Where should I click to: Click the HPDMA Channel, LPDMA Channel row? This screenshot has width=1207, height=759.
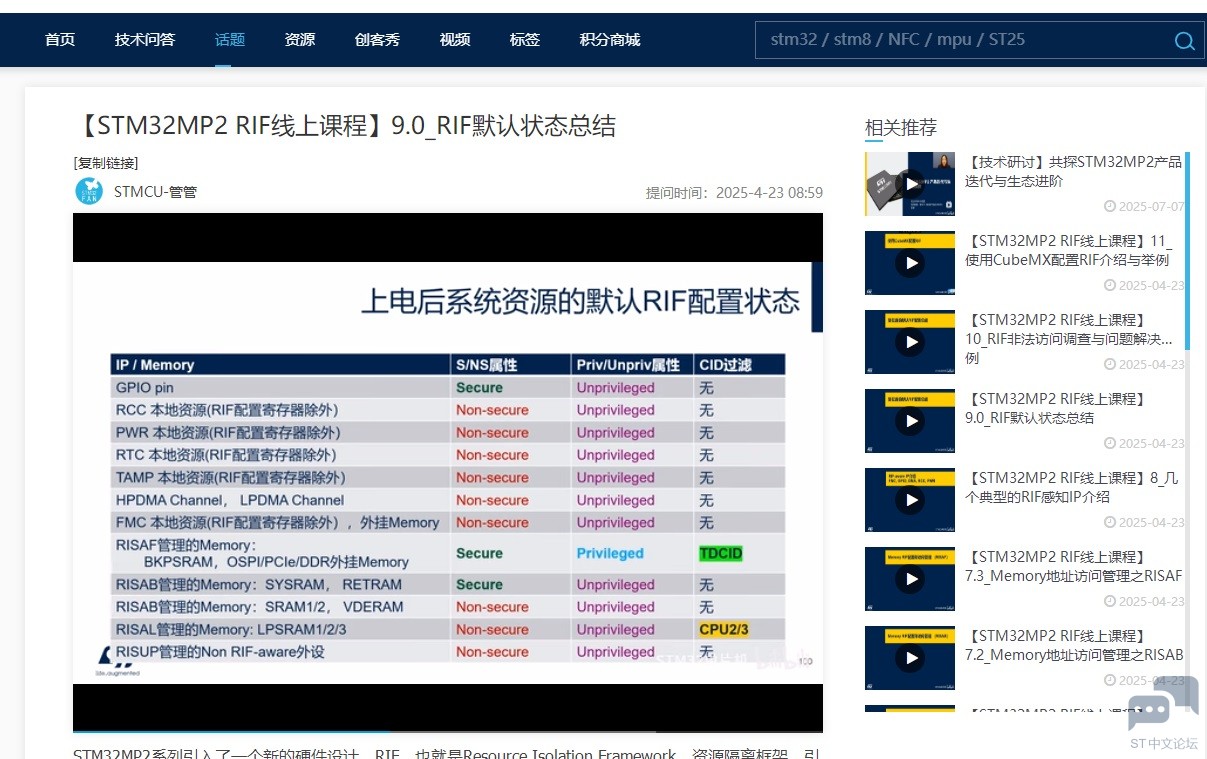230,500
